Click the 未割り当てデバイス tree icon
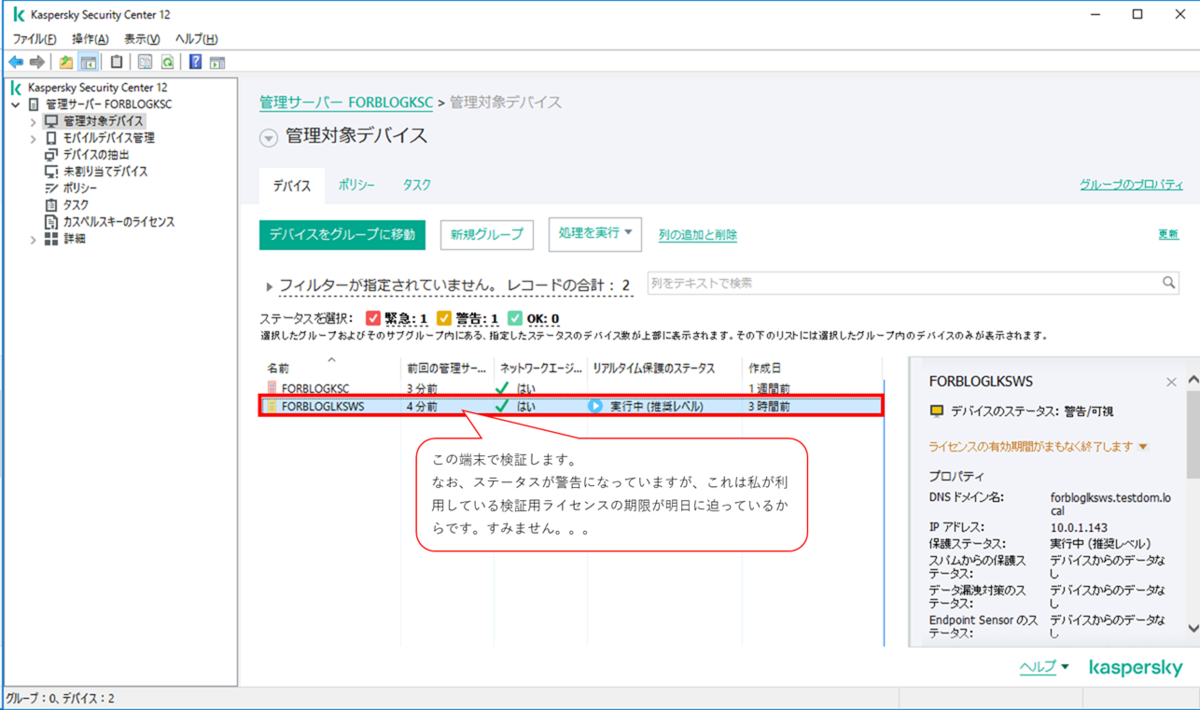The height and width of the screenshot is (710, 1200). click(x=52, y=172)
